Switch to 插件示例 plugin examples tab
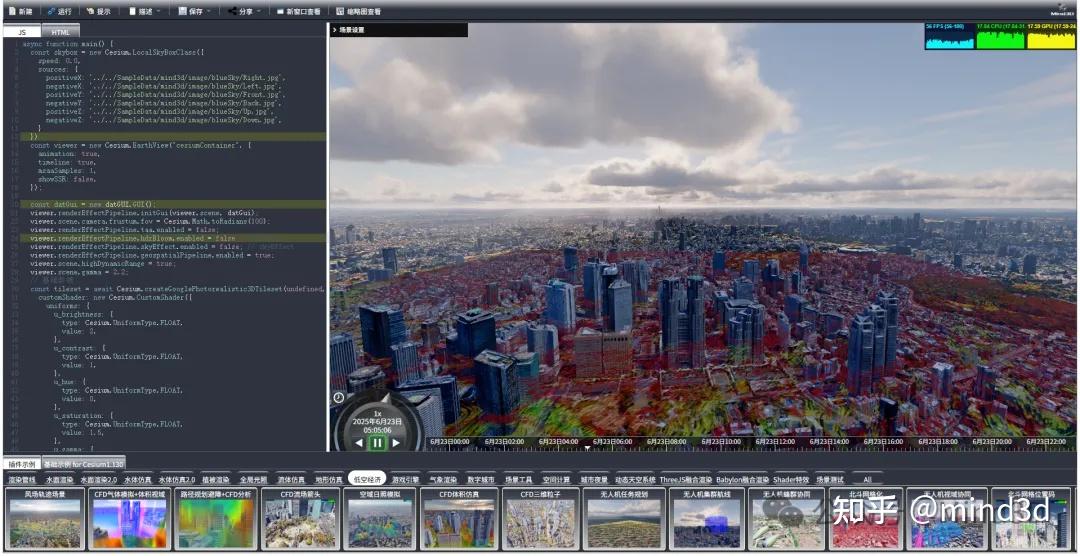This screenshot has height=556, width=1080. pos(22,465)
